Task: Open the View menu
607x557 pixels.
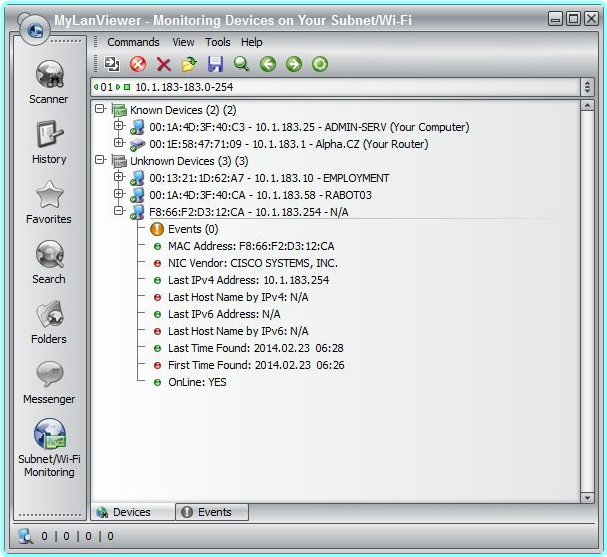Action: (x=183, y=42)
